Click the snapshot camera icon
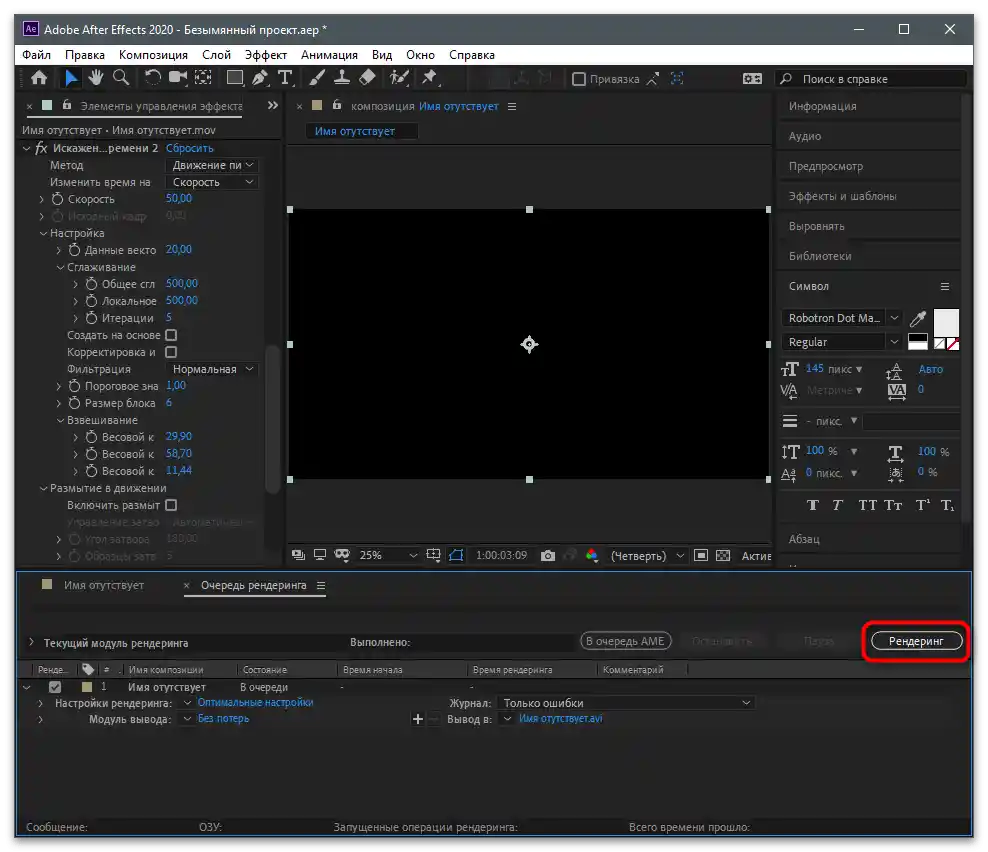The image size is (988, 852). click(x=548, y=555)
